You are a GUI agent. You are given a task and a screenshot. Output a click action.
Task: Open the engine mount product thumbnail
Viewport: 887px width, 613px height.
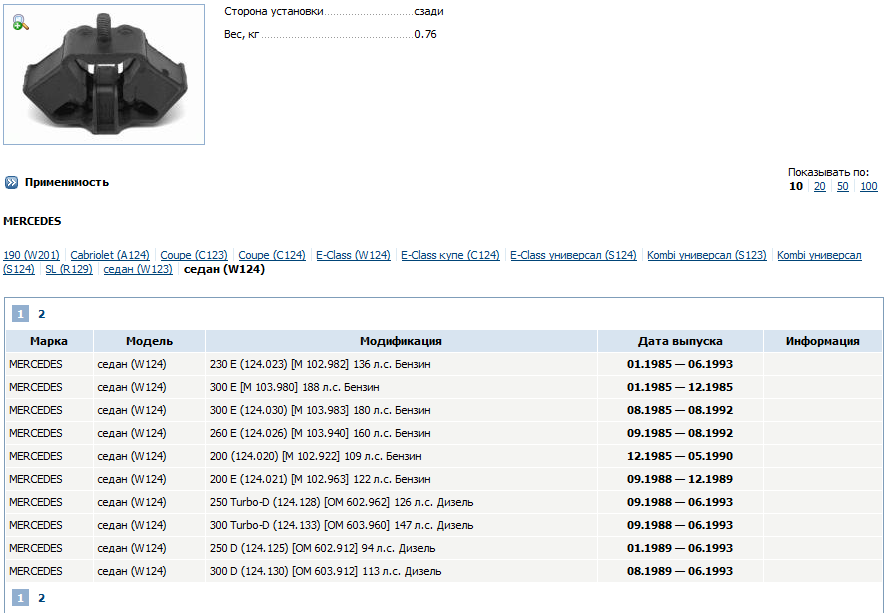[x=104, y=75]
